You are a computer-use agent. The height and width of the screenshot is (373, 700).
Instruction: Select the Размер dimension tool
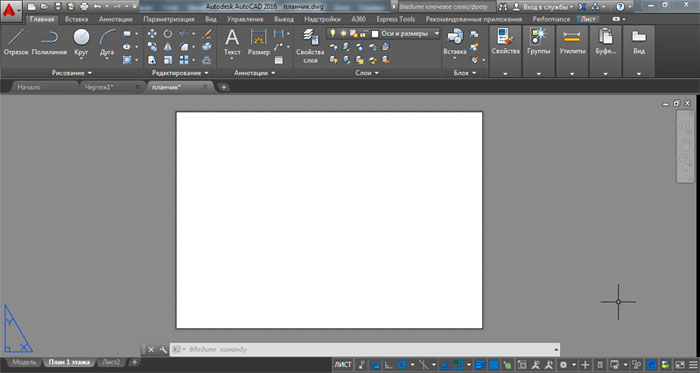[258, 42]
